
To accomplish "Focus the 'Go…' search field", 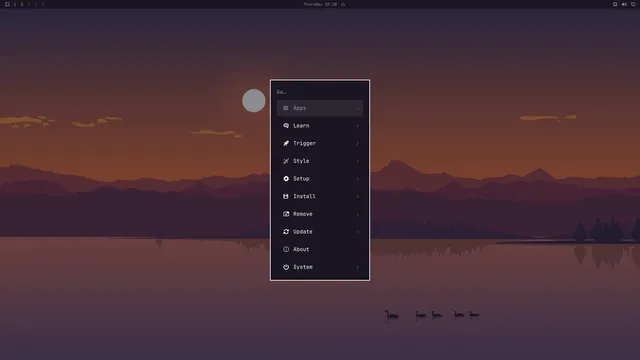I will point(320,92).
